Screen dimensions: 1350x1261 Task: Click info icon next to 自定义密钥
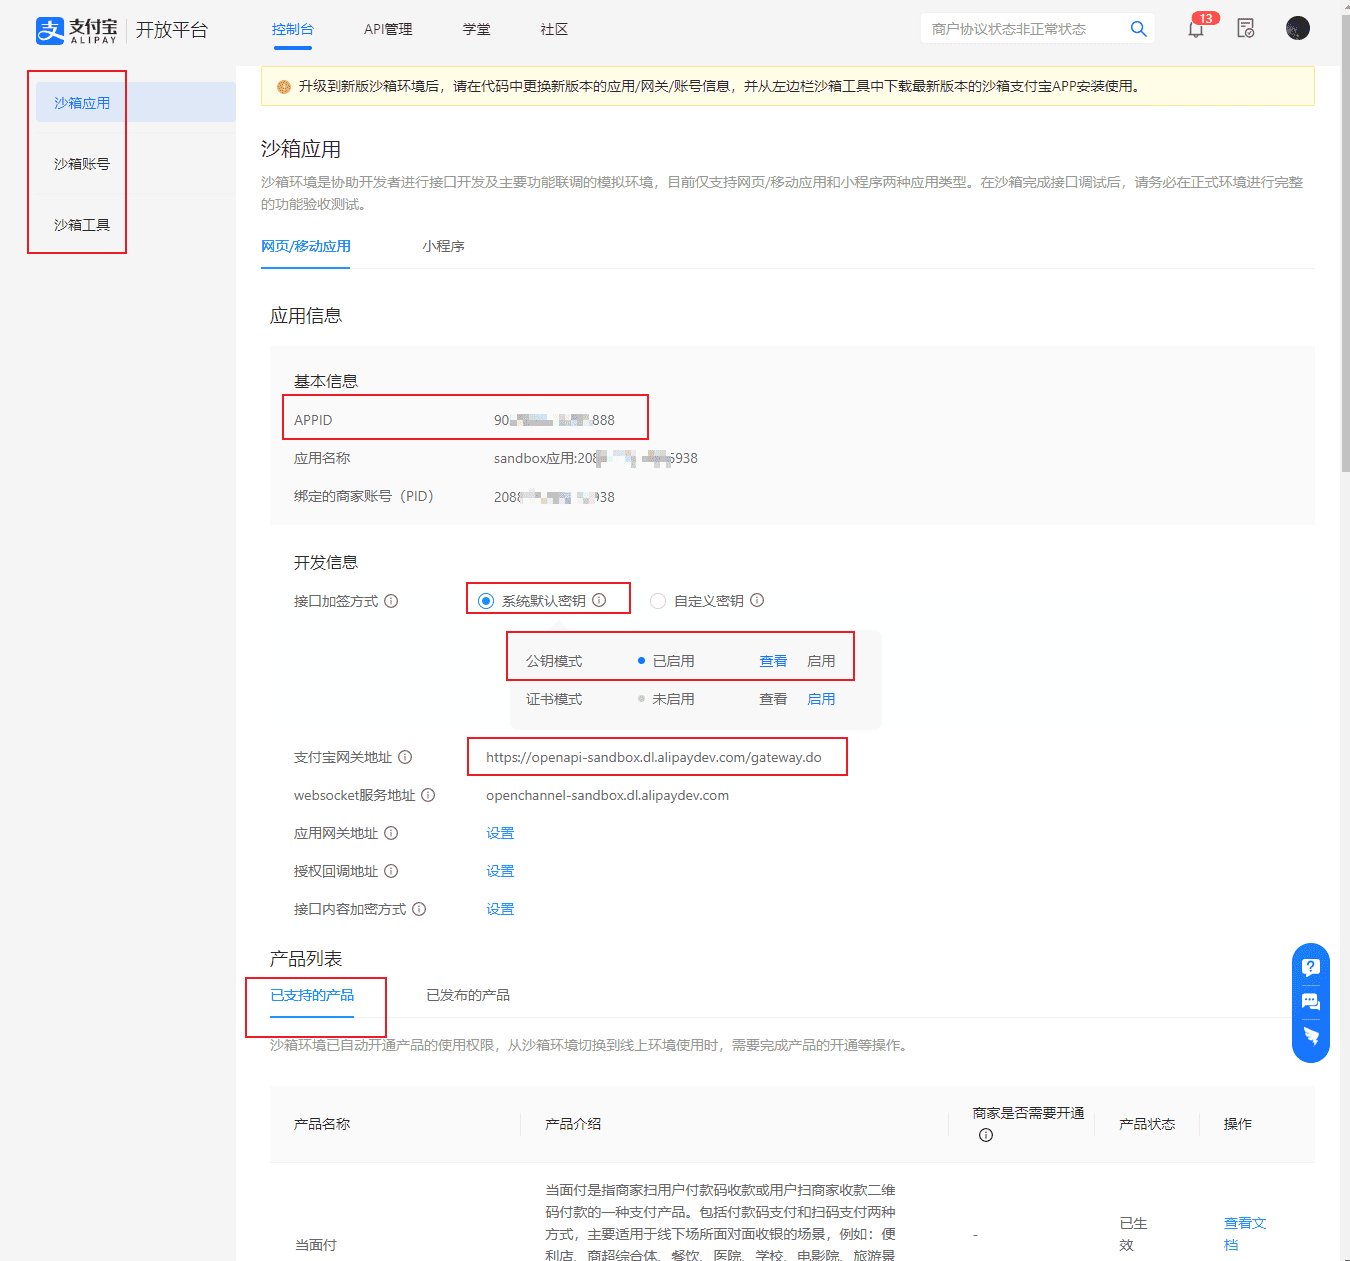click(x=757, y=600)
